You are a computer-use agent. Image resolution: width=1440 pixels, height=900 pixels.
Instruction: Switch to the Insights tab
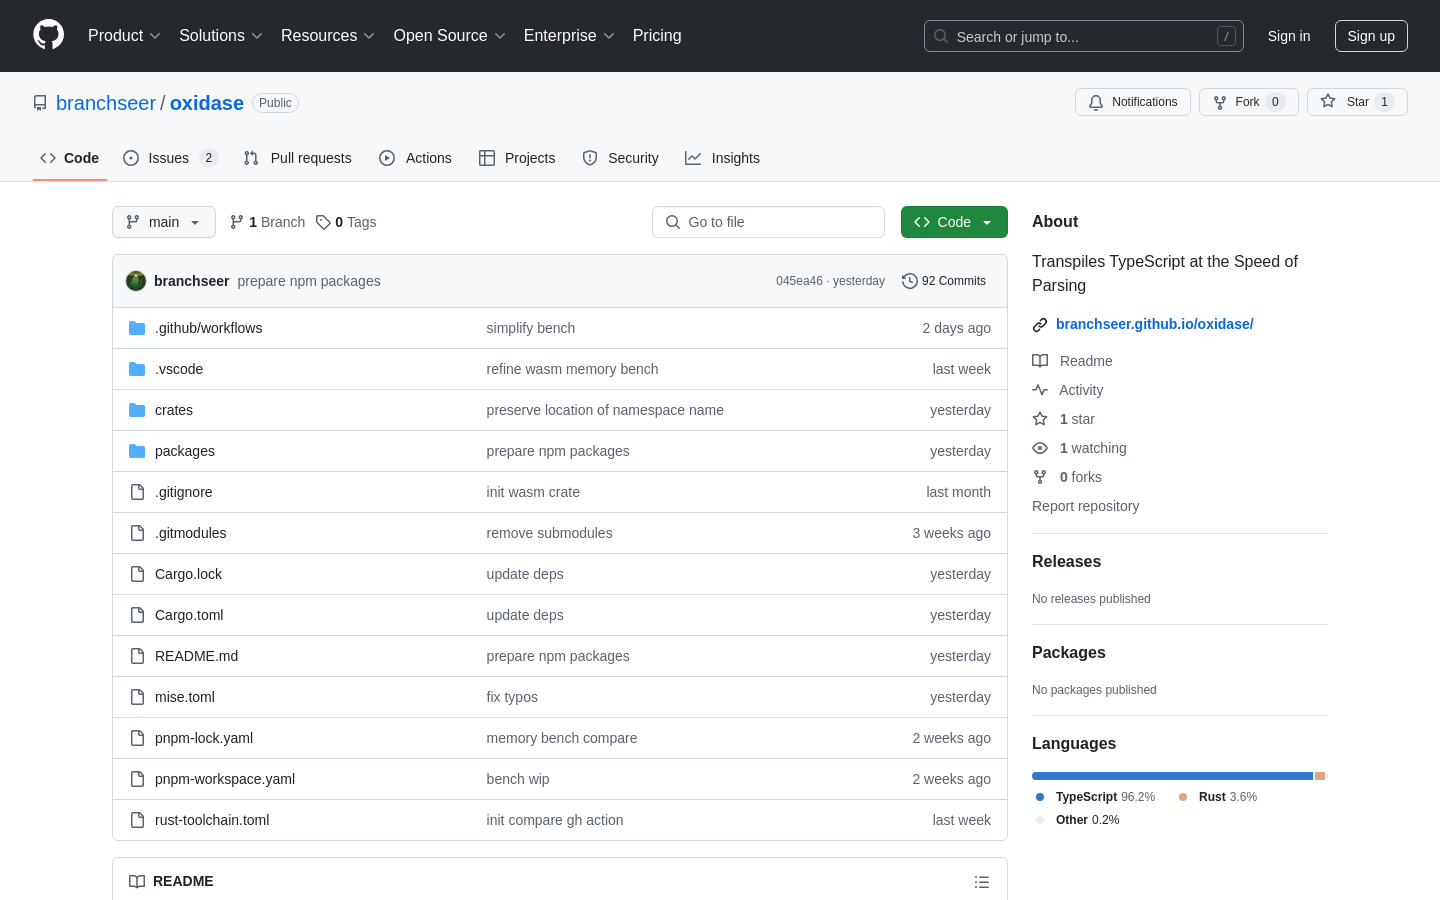(x=722, y=158)
